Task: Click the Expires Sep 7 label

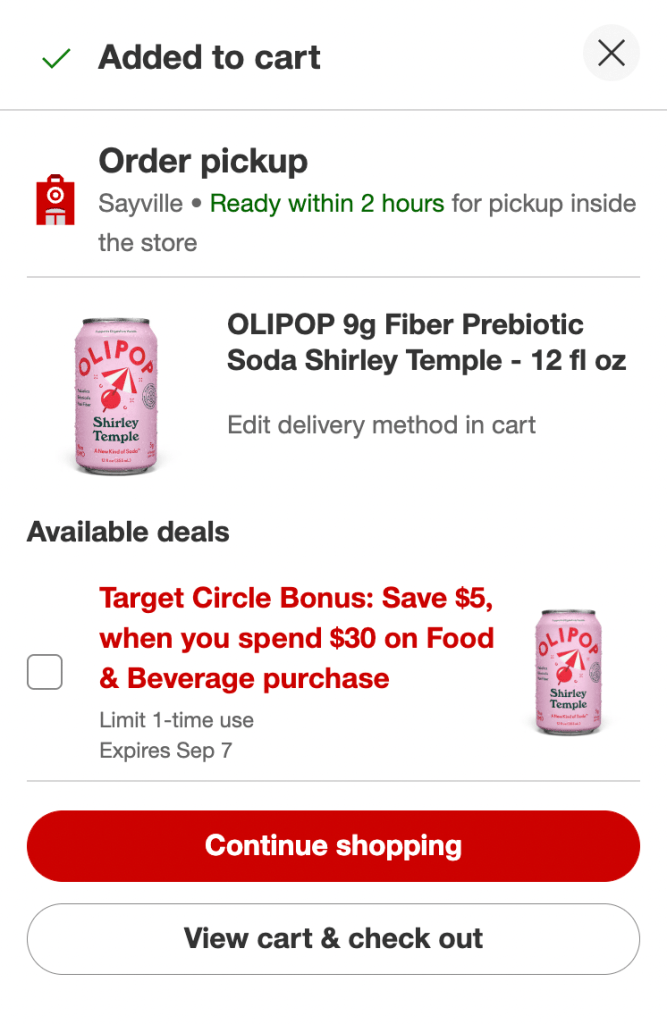Action: [165, 750]
